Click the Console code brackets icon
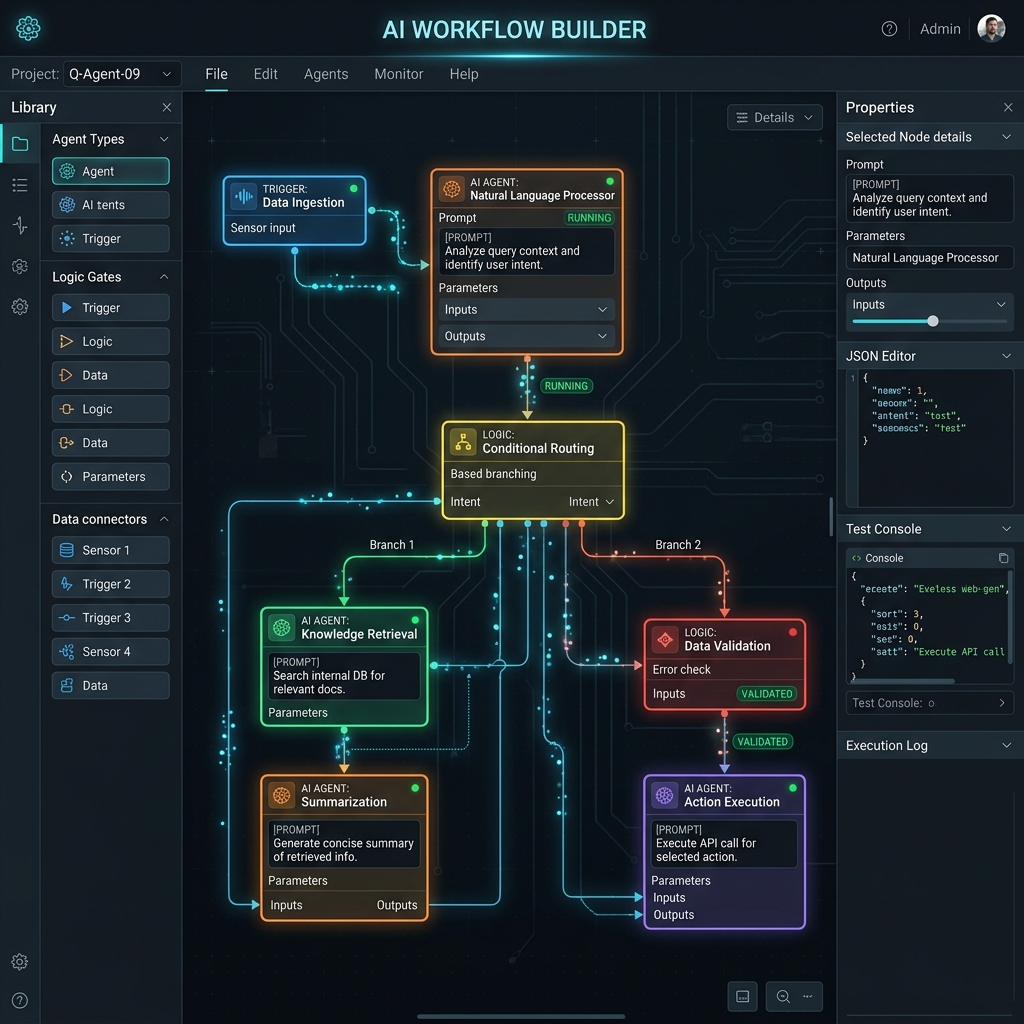 click(x=856, y=558)
